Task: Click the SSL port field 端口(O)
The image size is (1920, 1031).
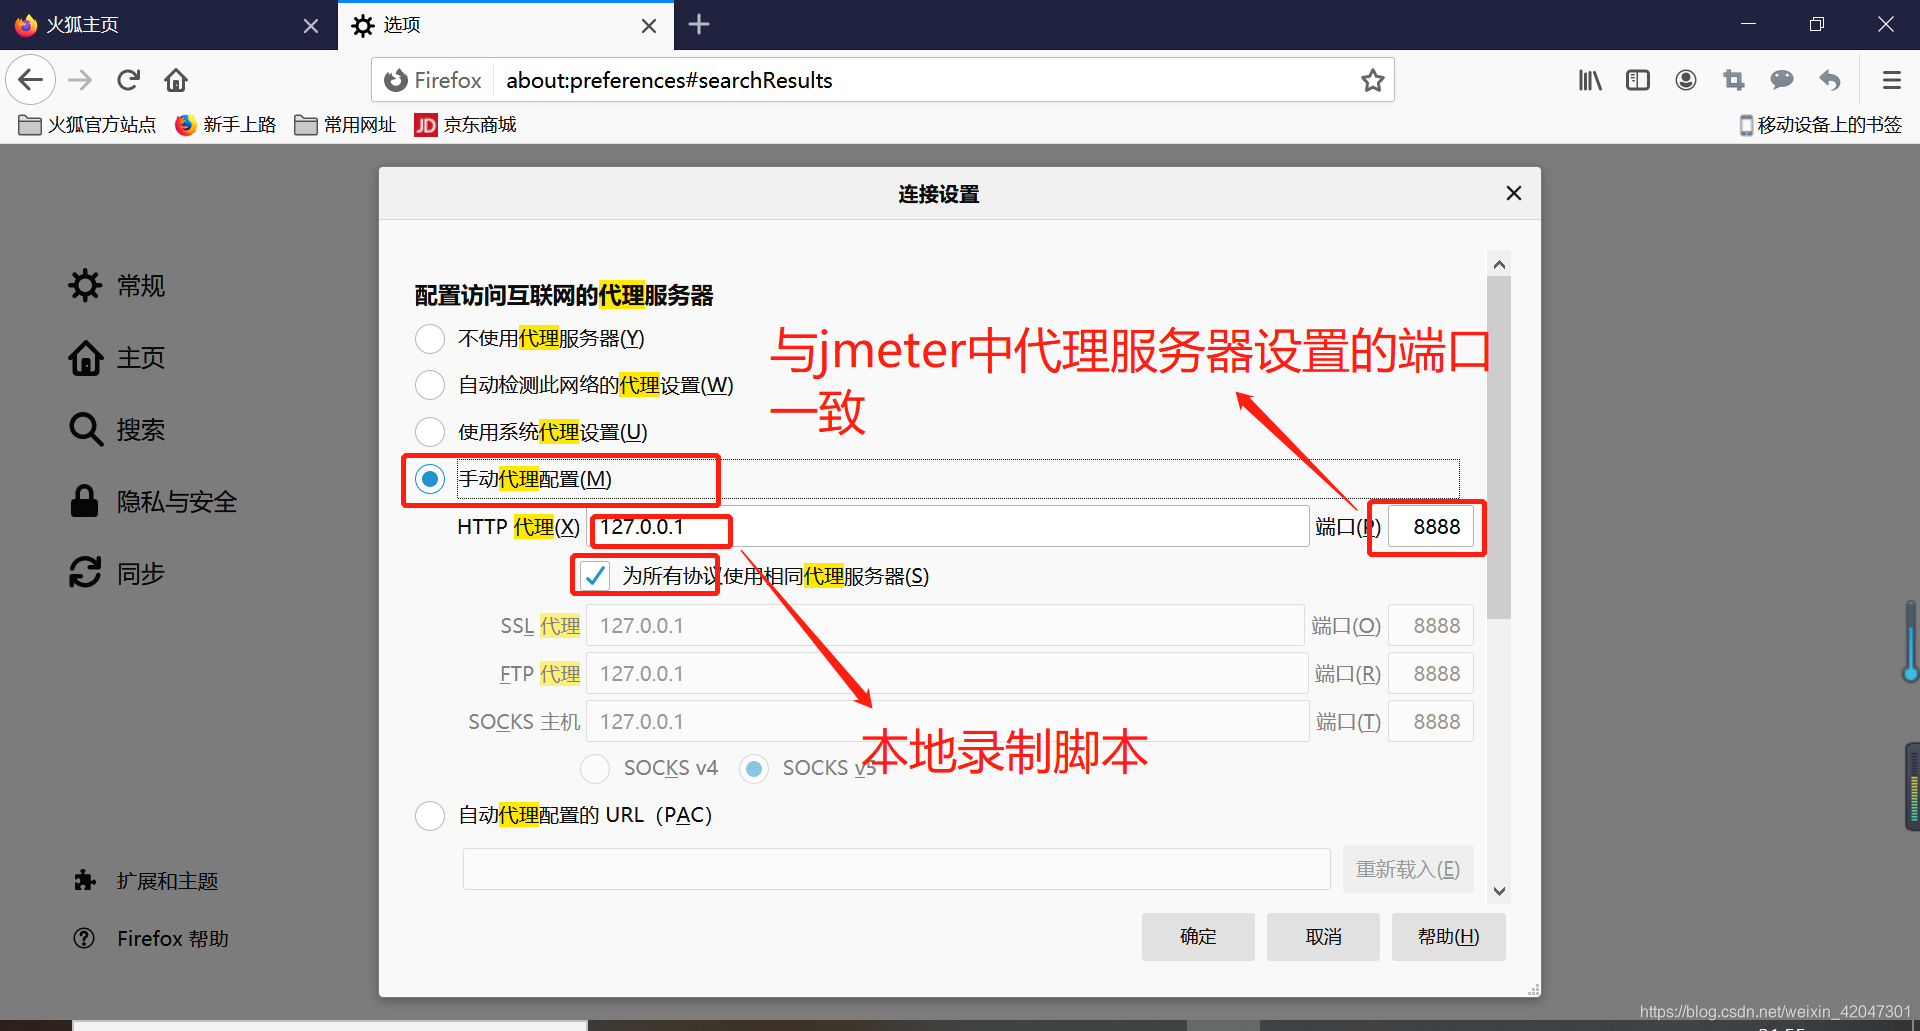Action: point(1431,626)
